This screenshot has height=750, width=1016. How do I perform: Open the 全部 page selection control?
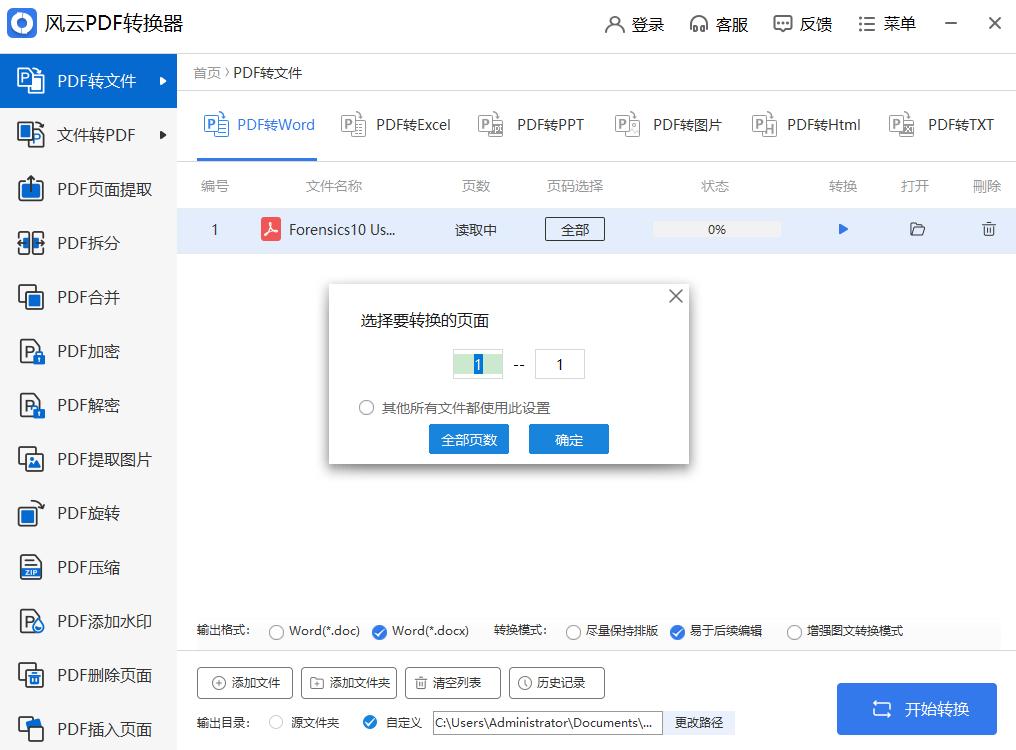pyautogui.click(x=574, y=229)
